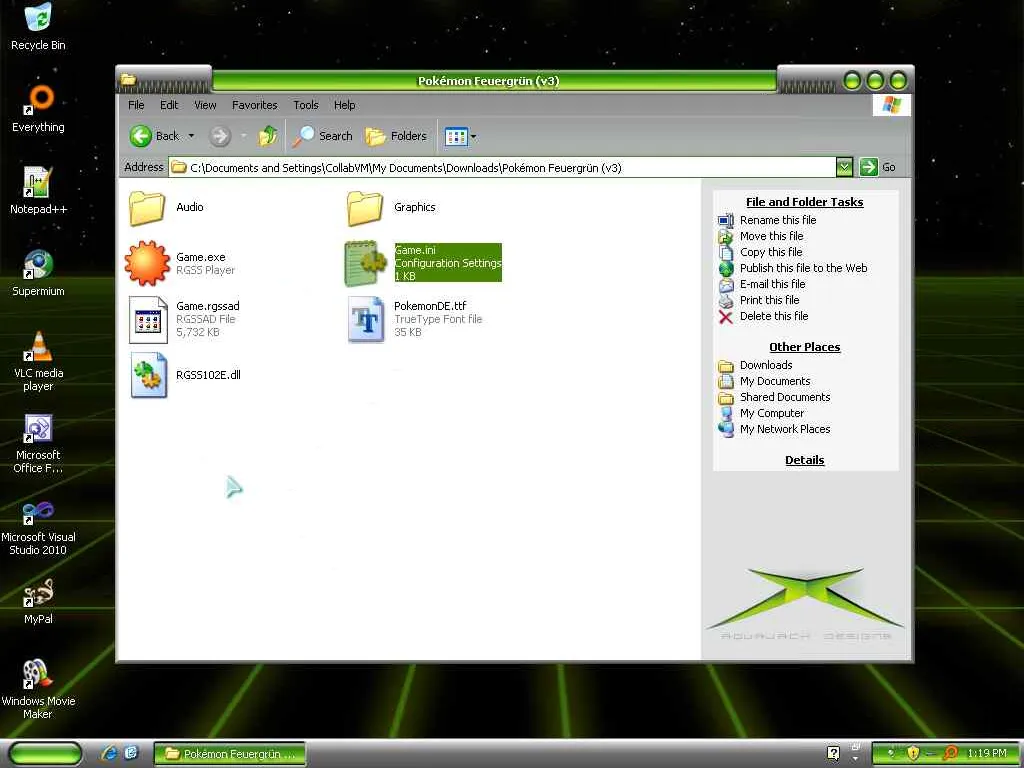Click the Rename this file icon
Screen dimensions: 1024x768
[x=726, y=221]
